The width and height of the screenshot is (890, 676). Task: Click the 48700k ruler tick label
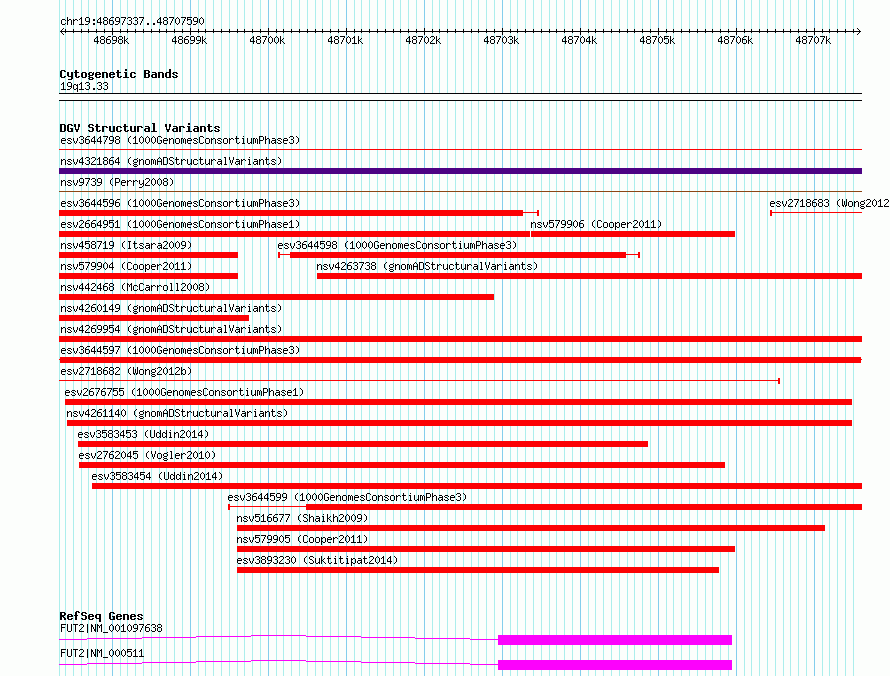267,40
